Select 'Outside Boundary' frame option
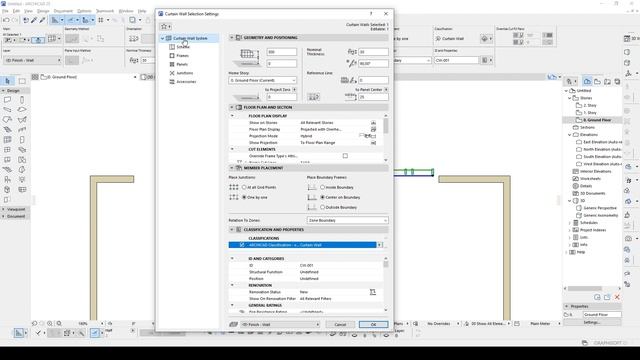This screenshot has width=640, height=360. (322, 207)
